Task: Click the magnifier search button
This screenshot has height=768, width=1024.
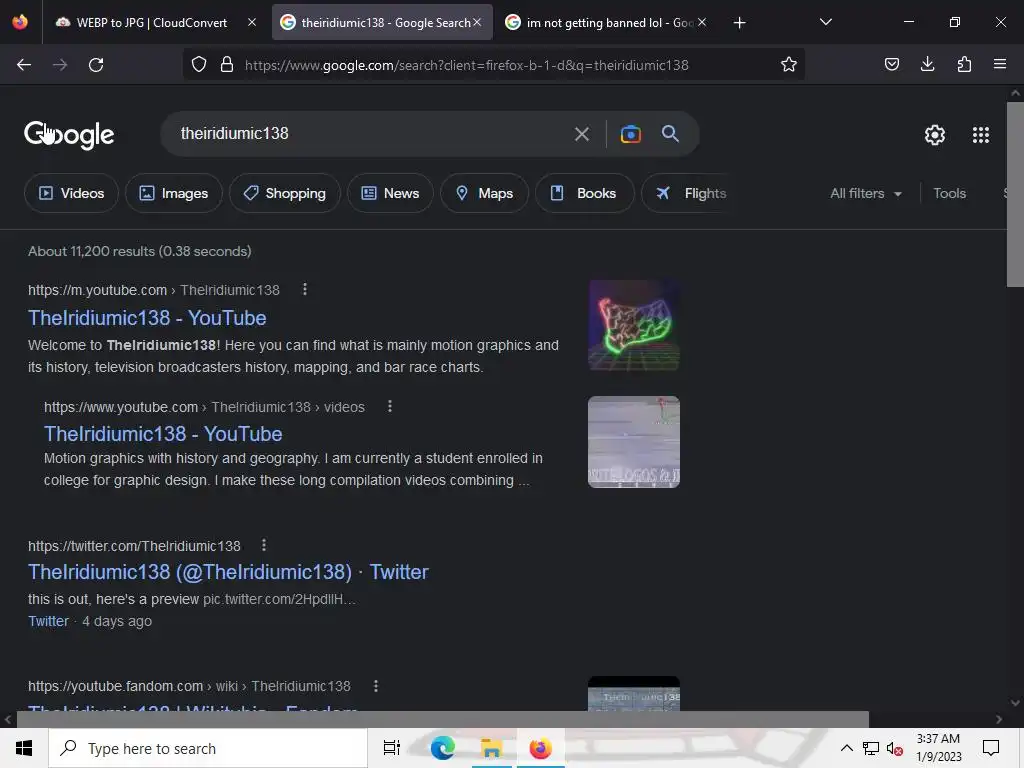Action: 670,134
